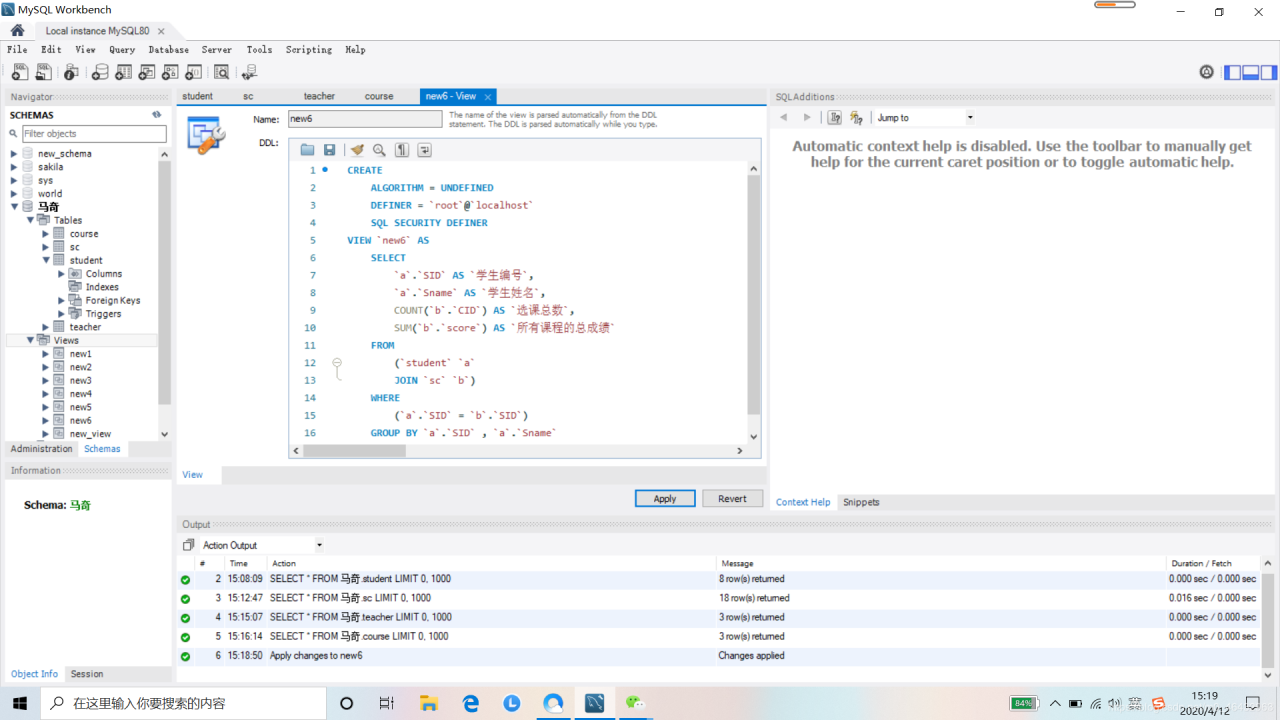Click the Apply button
The image size is (1280, 720).
(665, 498)
